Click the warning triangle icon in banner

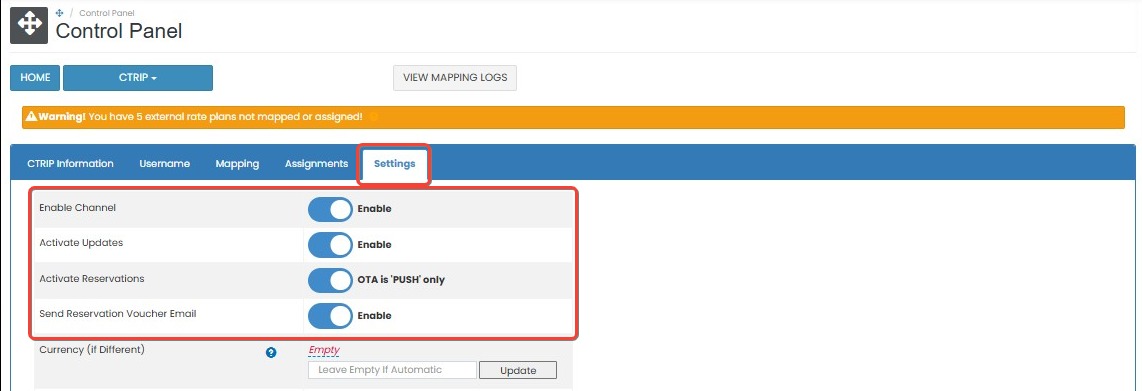31,116
